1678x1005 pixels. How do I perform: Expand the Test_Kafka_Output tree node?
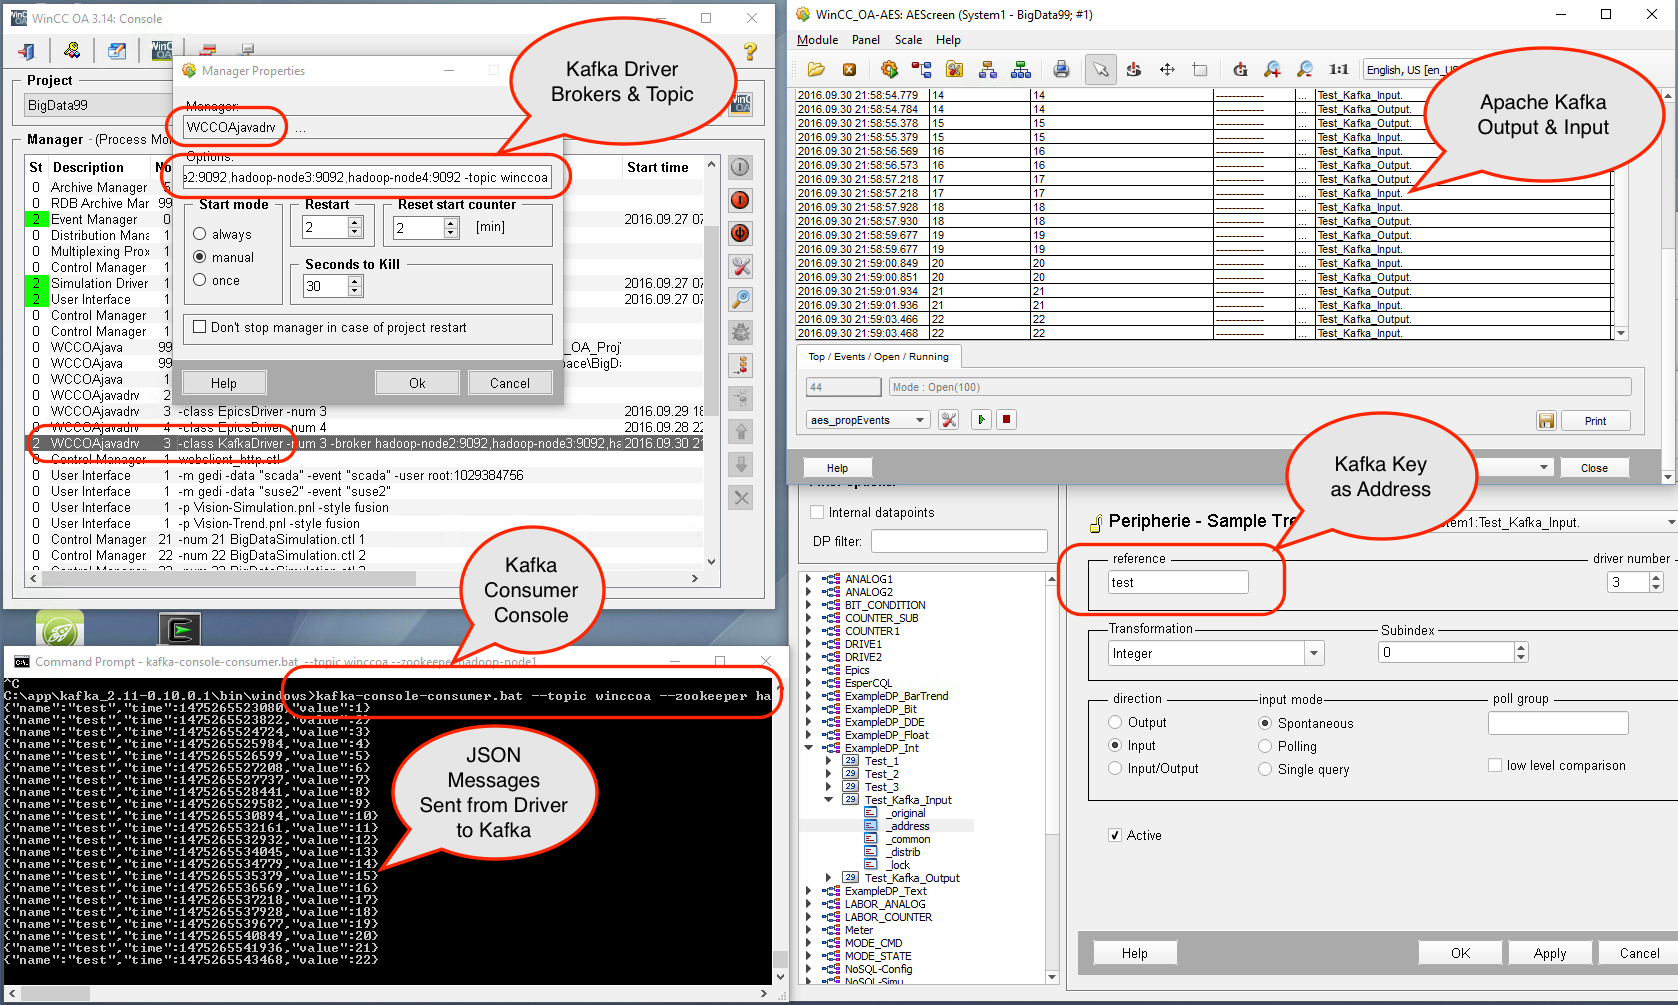(x=828, y=878)
